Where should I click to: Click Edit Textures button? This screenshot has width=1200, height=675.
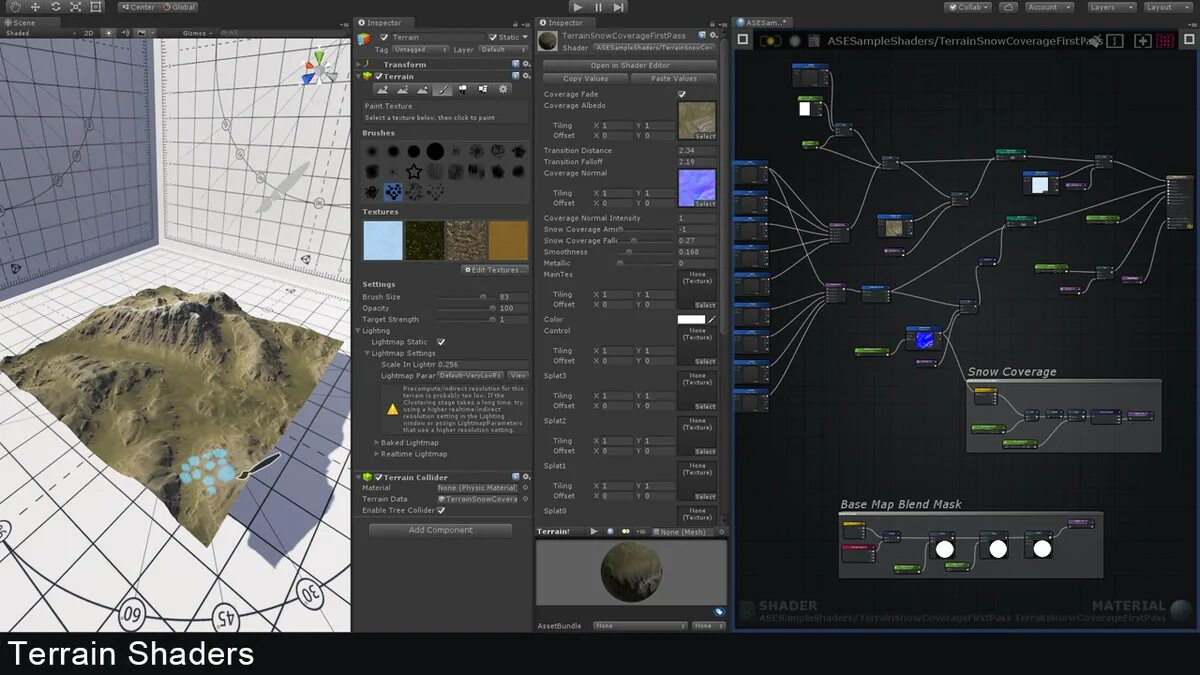[x=495, y=270]
